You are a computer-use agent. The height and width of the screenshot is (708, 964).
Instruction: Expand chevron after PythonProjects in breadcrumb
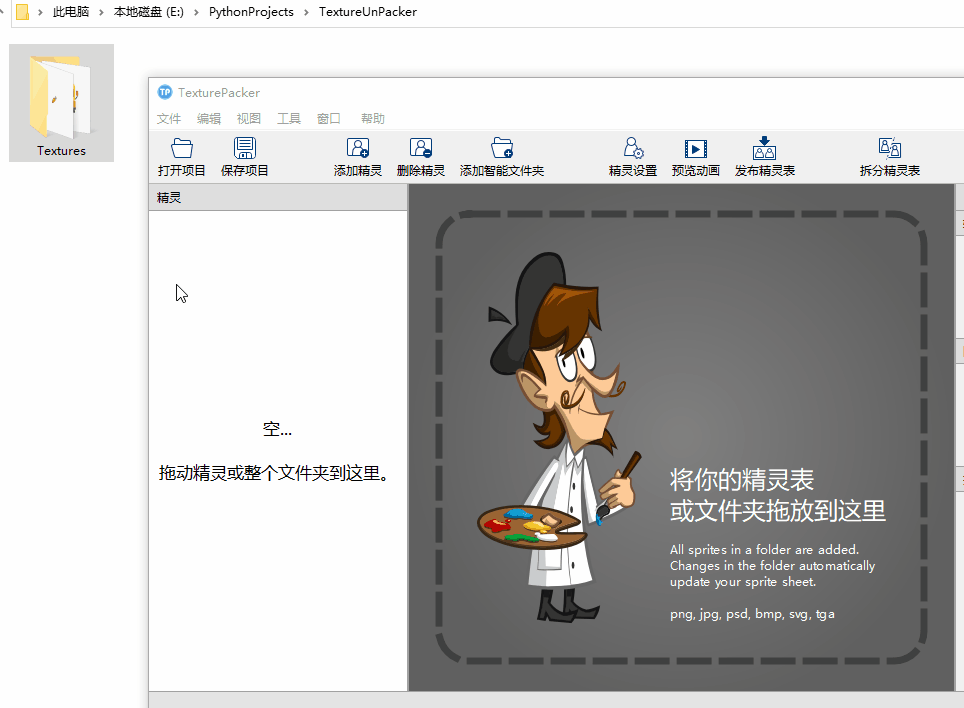click(306, 12)
